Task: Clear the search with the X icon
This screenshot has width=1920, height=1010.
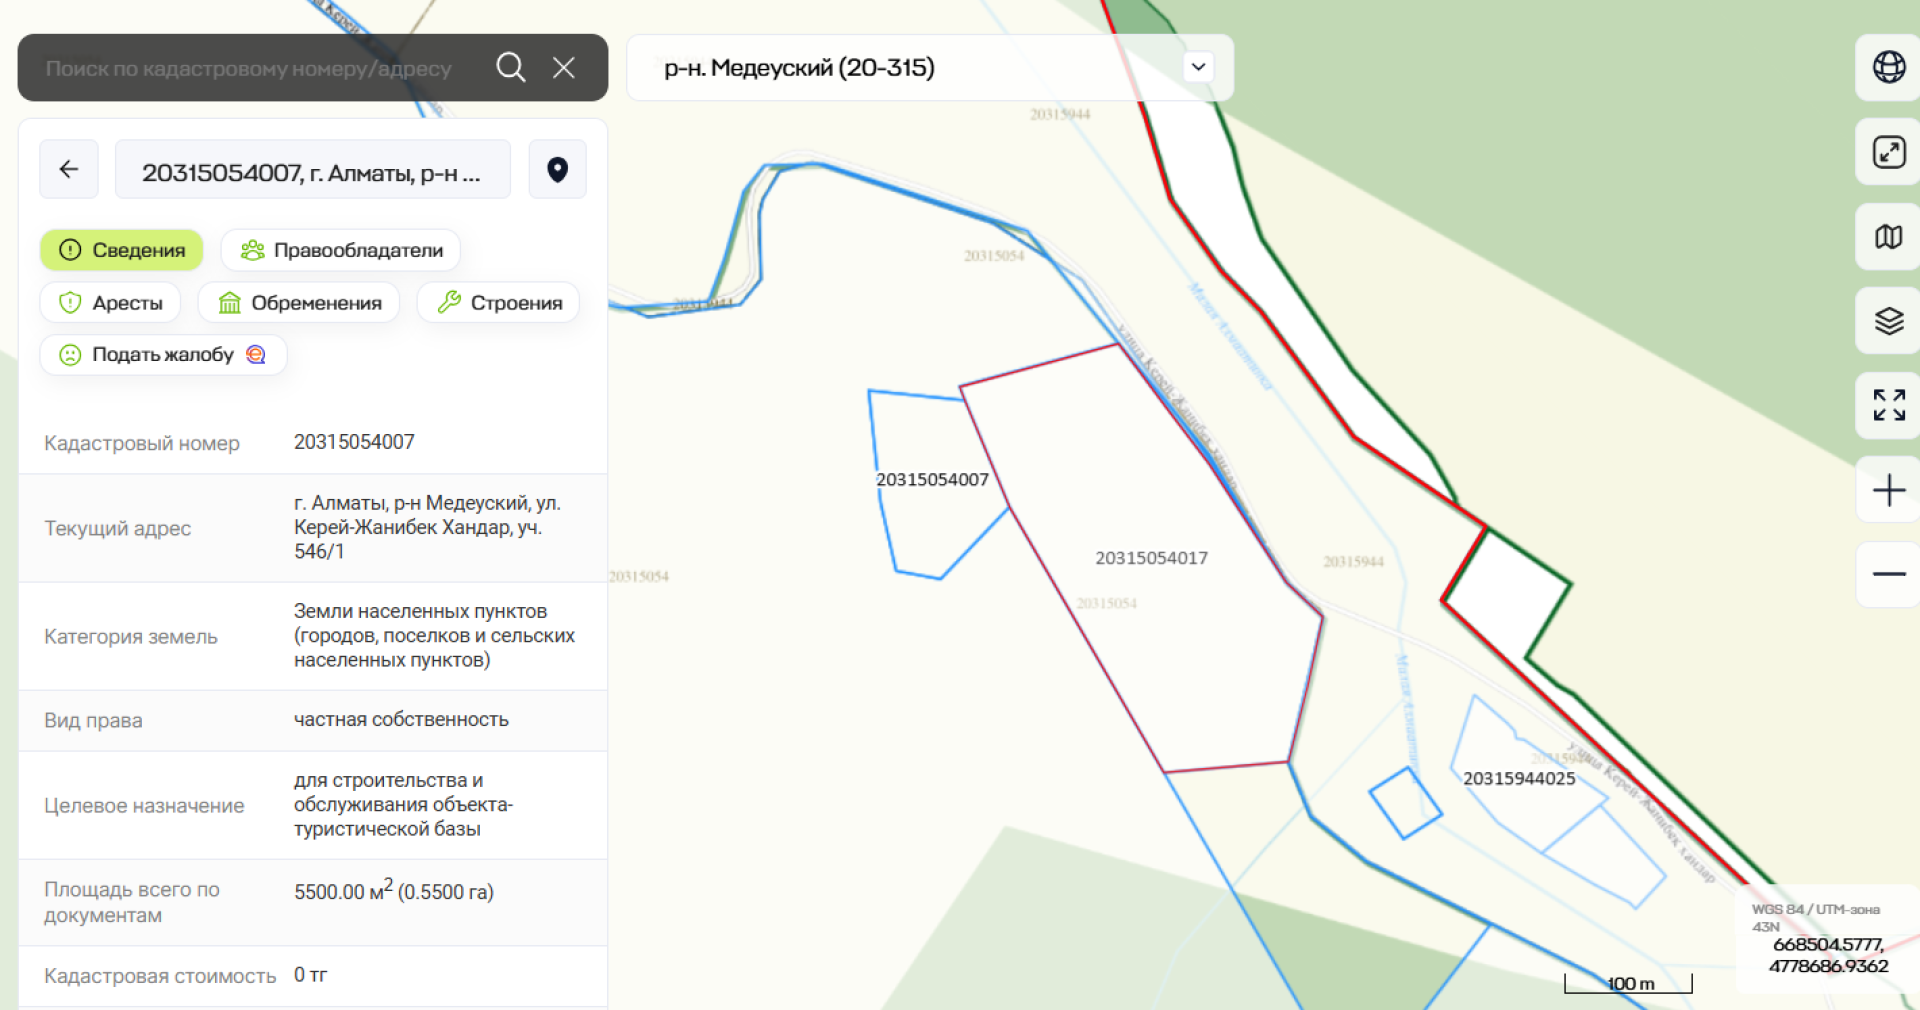Action: (564, 68)
